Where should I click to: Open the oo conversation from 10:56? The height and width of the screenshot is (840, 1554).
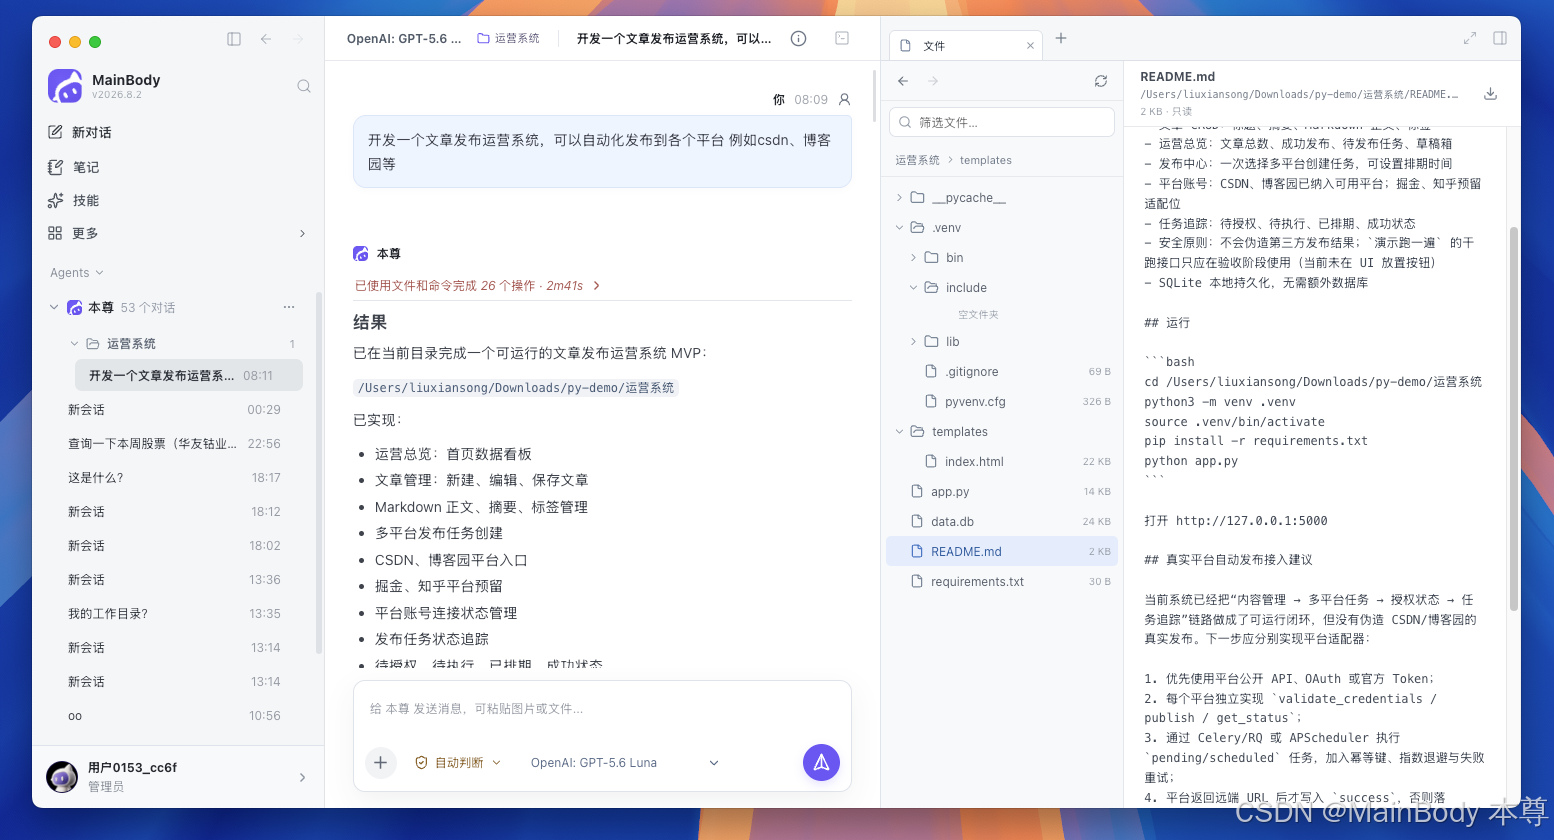pos(174,715)
